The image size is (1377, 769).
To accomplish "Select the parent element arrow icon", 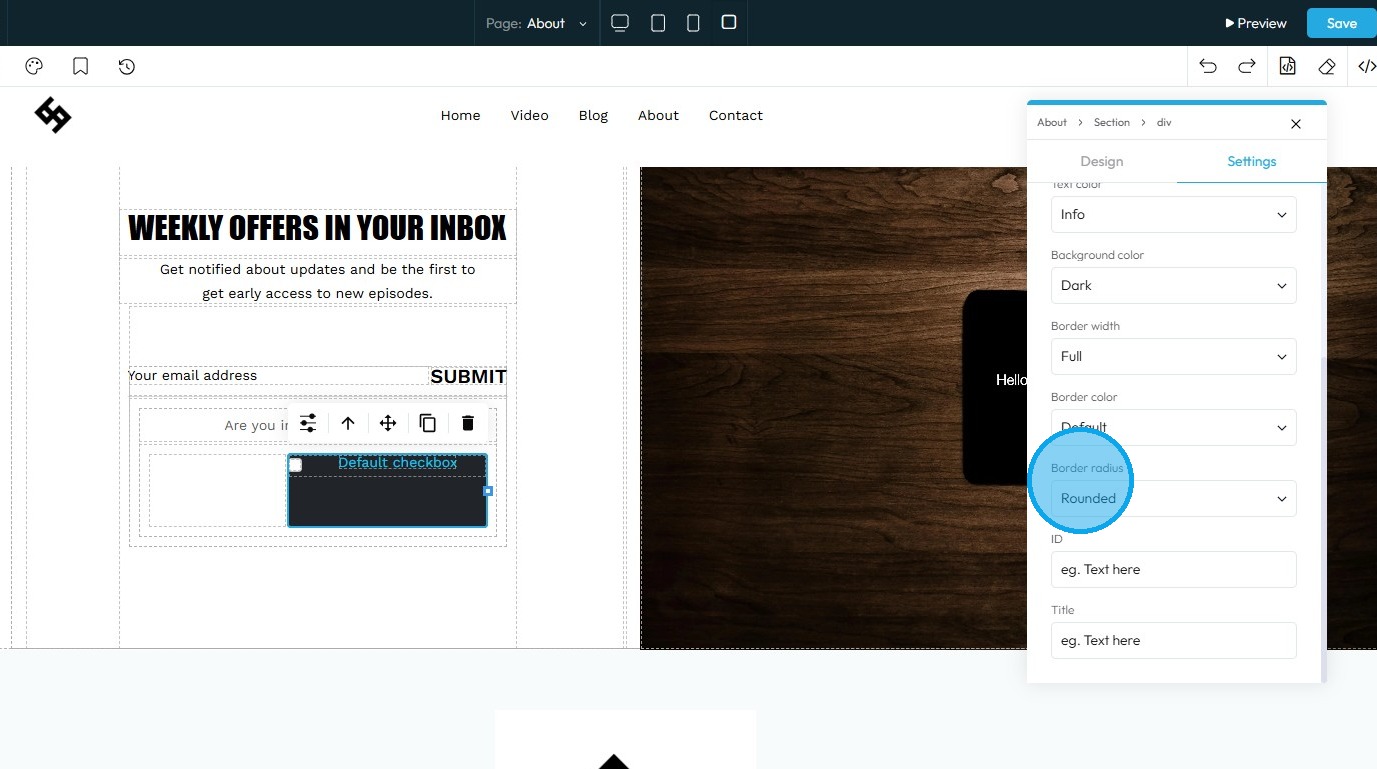I will tap(348, 423).
